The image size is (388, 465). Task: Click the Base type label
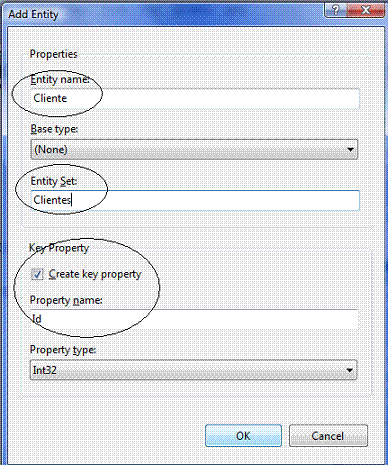54,129
